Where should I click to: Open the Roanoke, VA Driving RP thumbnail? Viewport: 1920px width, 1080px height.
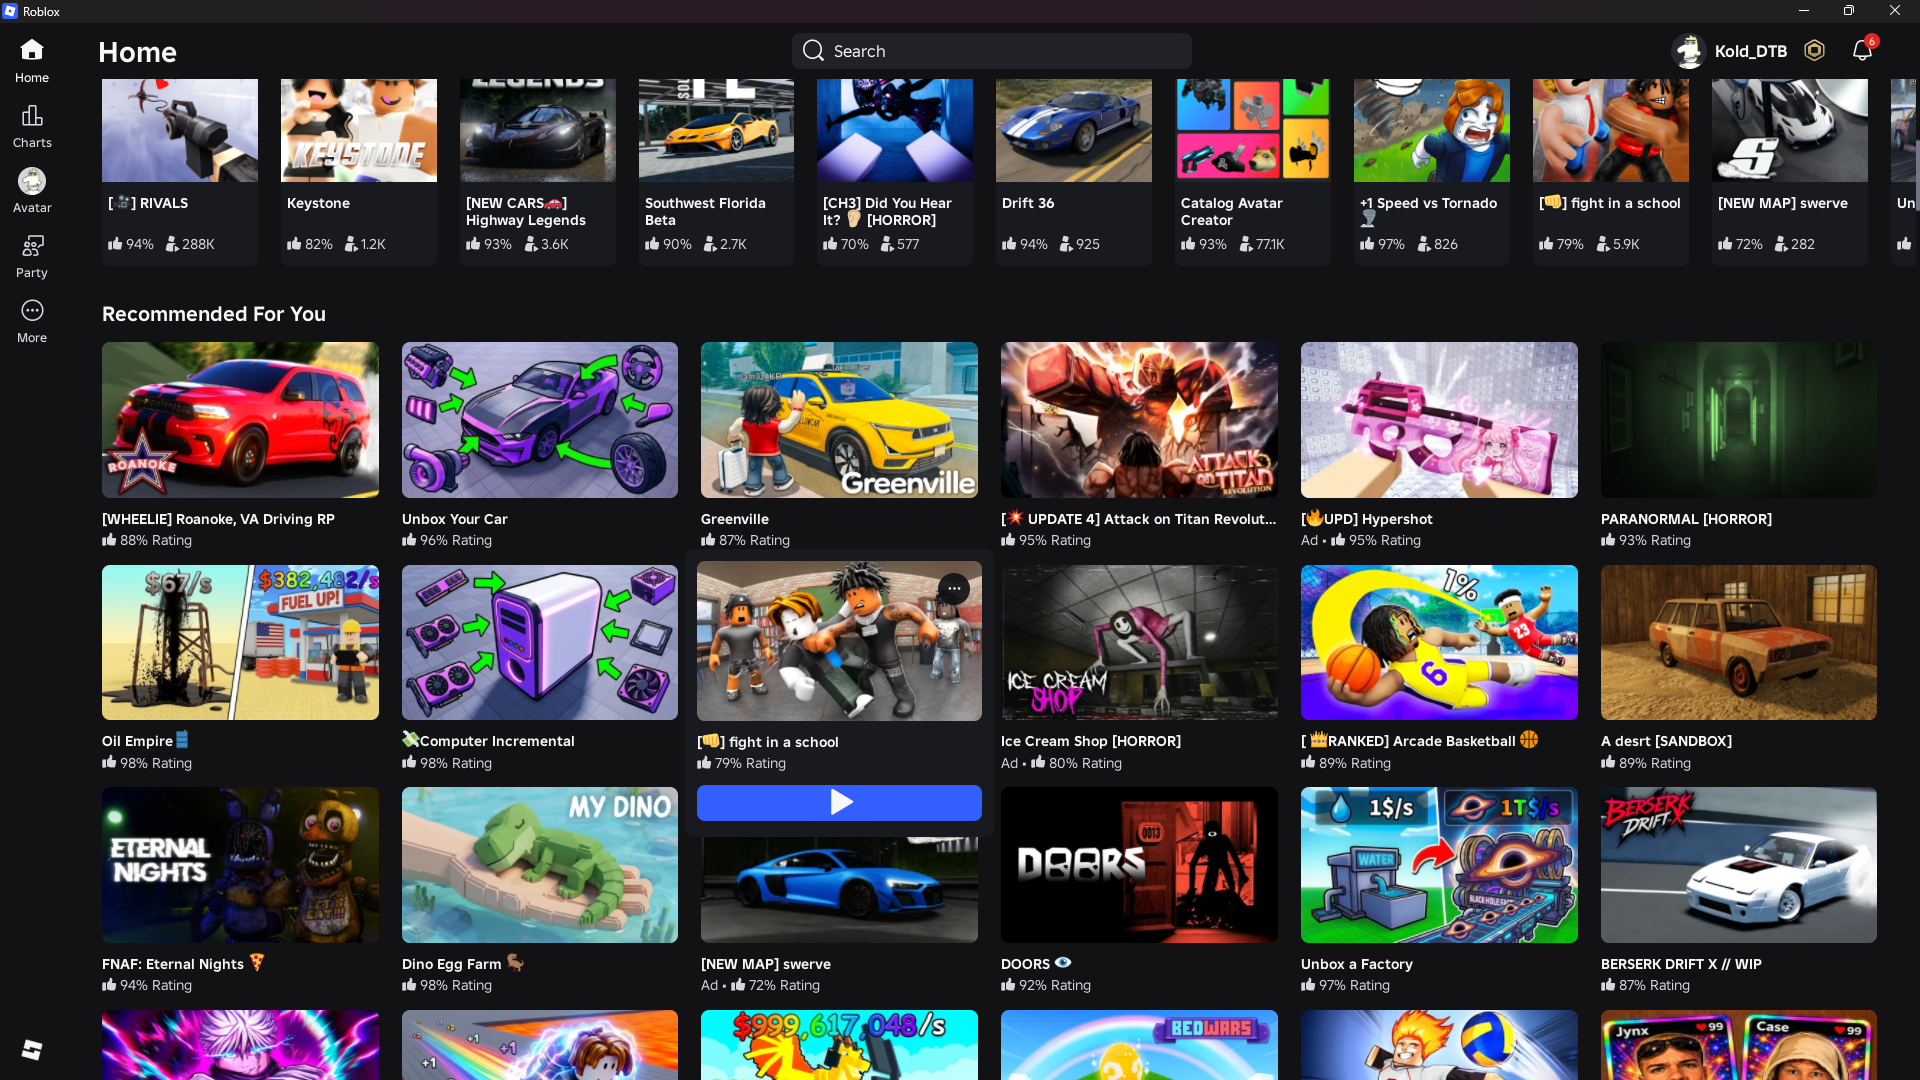click(x=240, y=420)
